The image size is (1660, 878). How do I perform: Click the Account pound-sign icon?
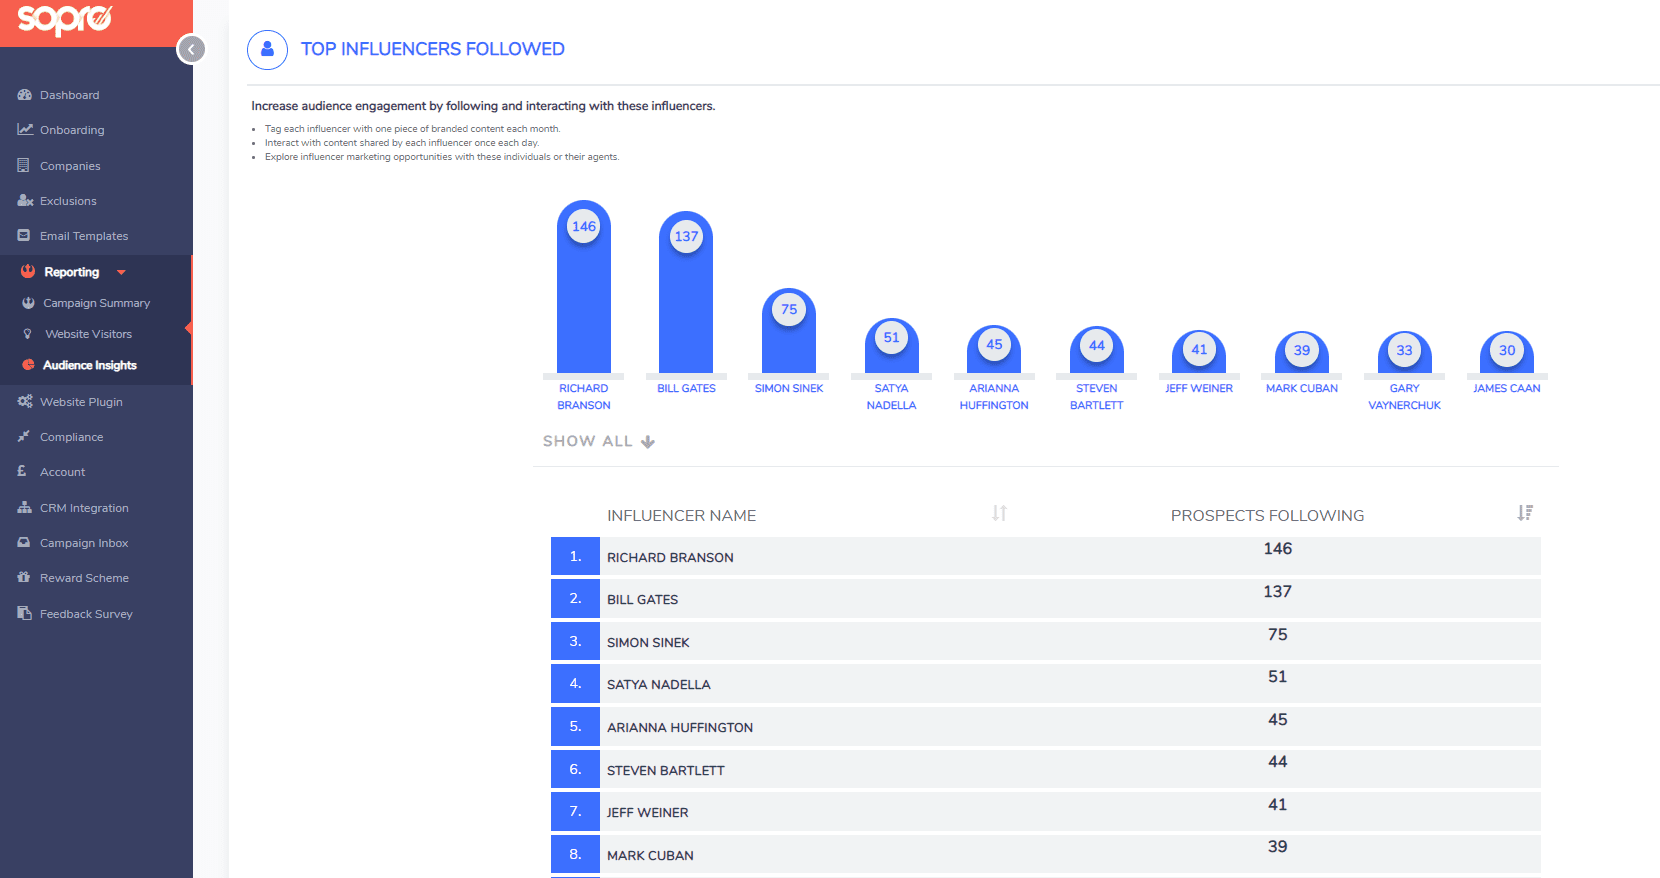click(x=22, y=471)
